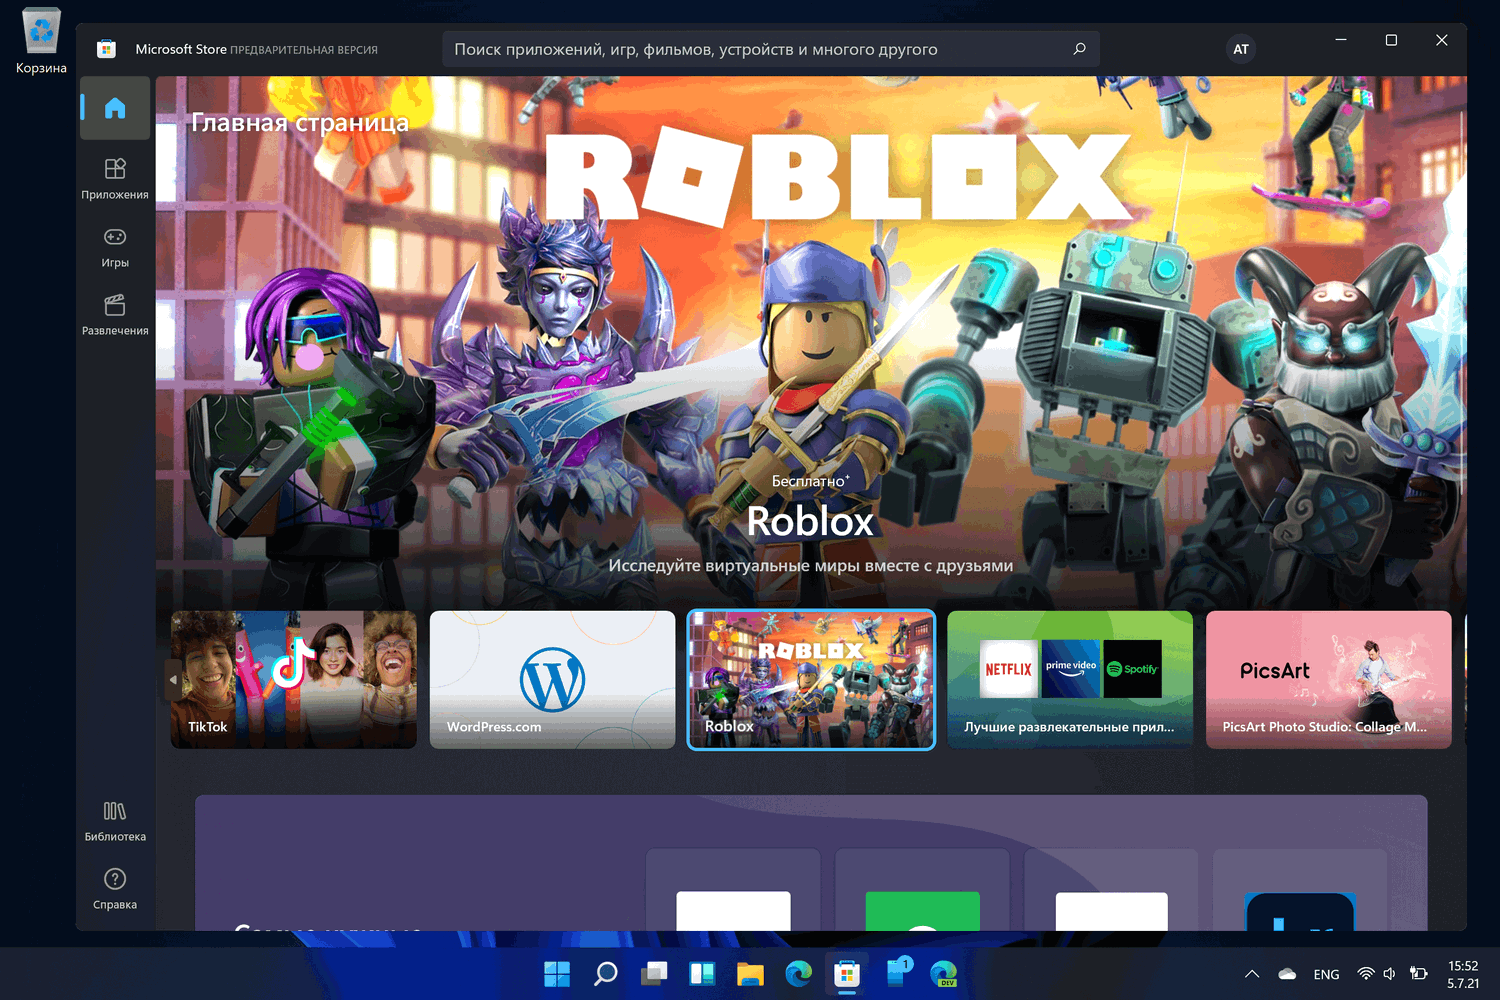Minimize the Microsoft Store window

coord(1341,40)
